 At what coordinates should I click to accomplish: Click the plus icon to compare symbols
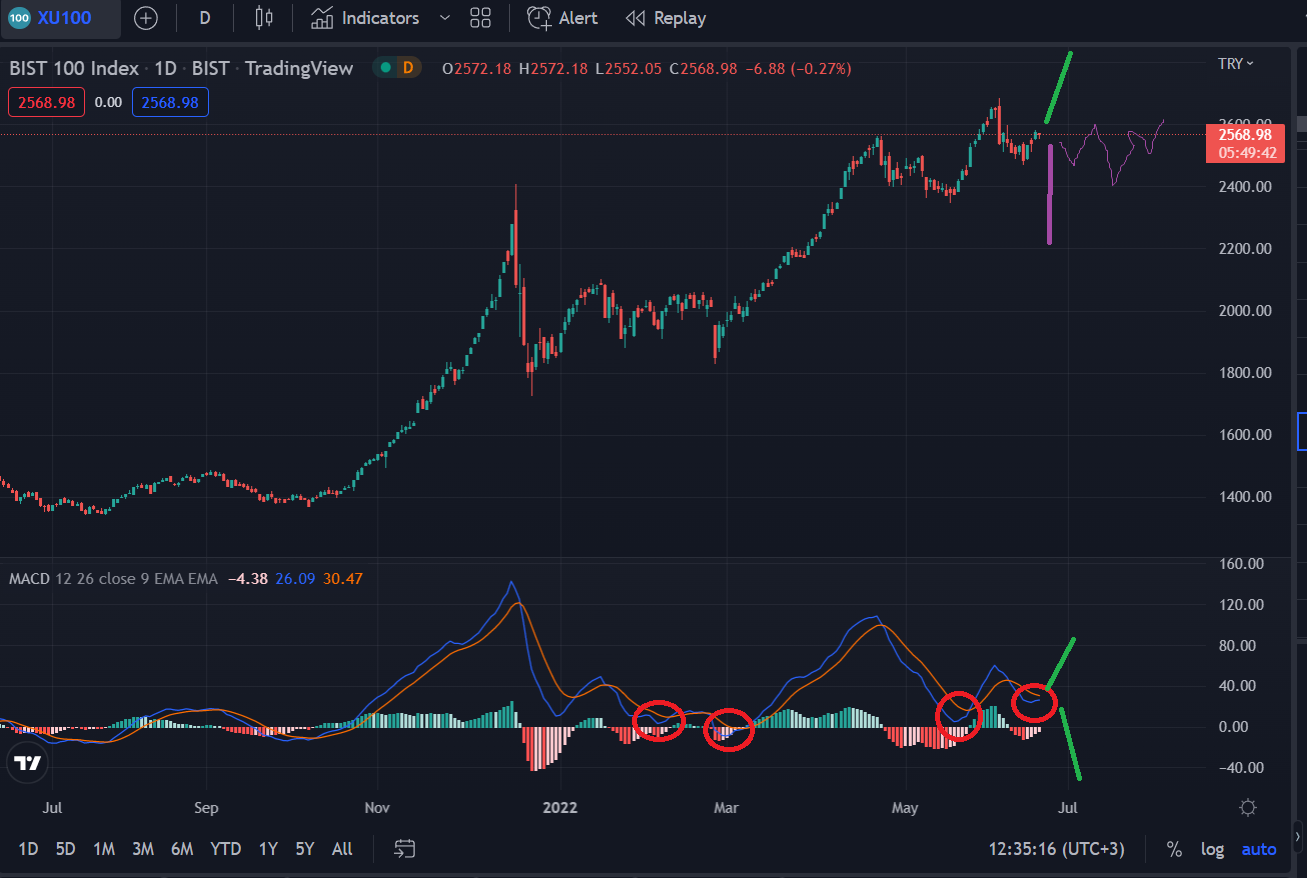point(146,18)
